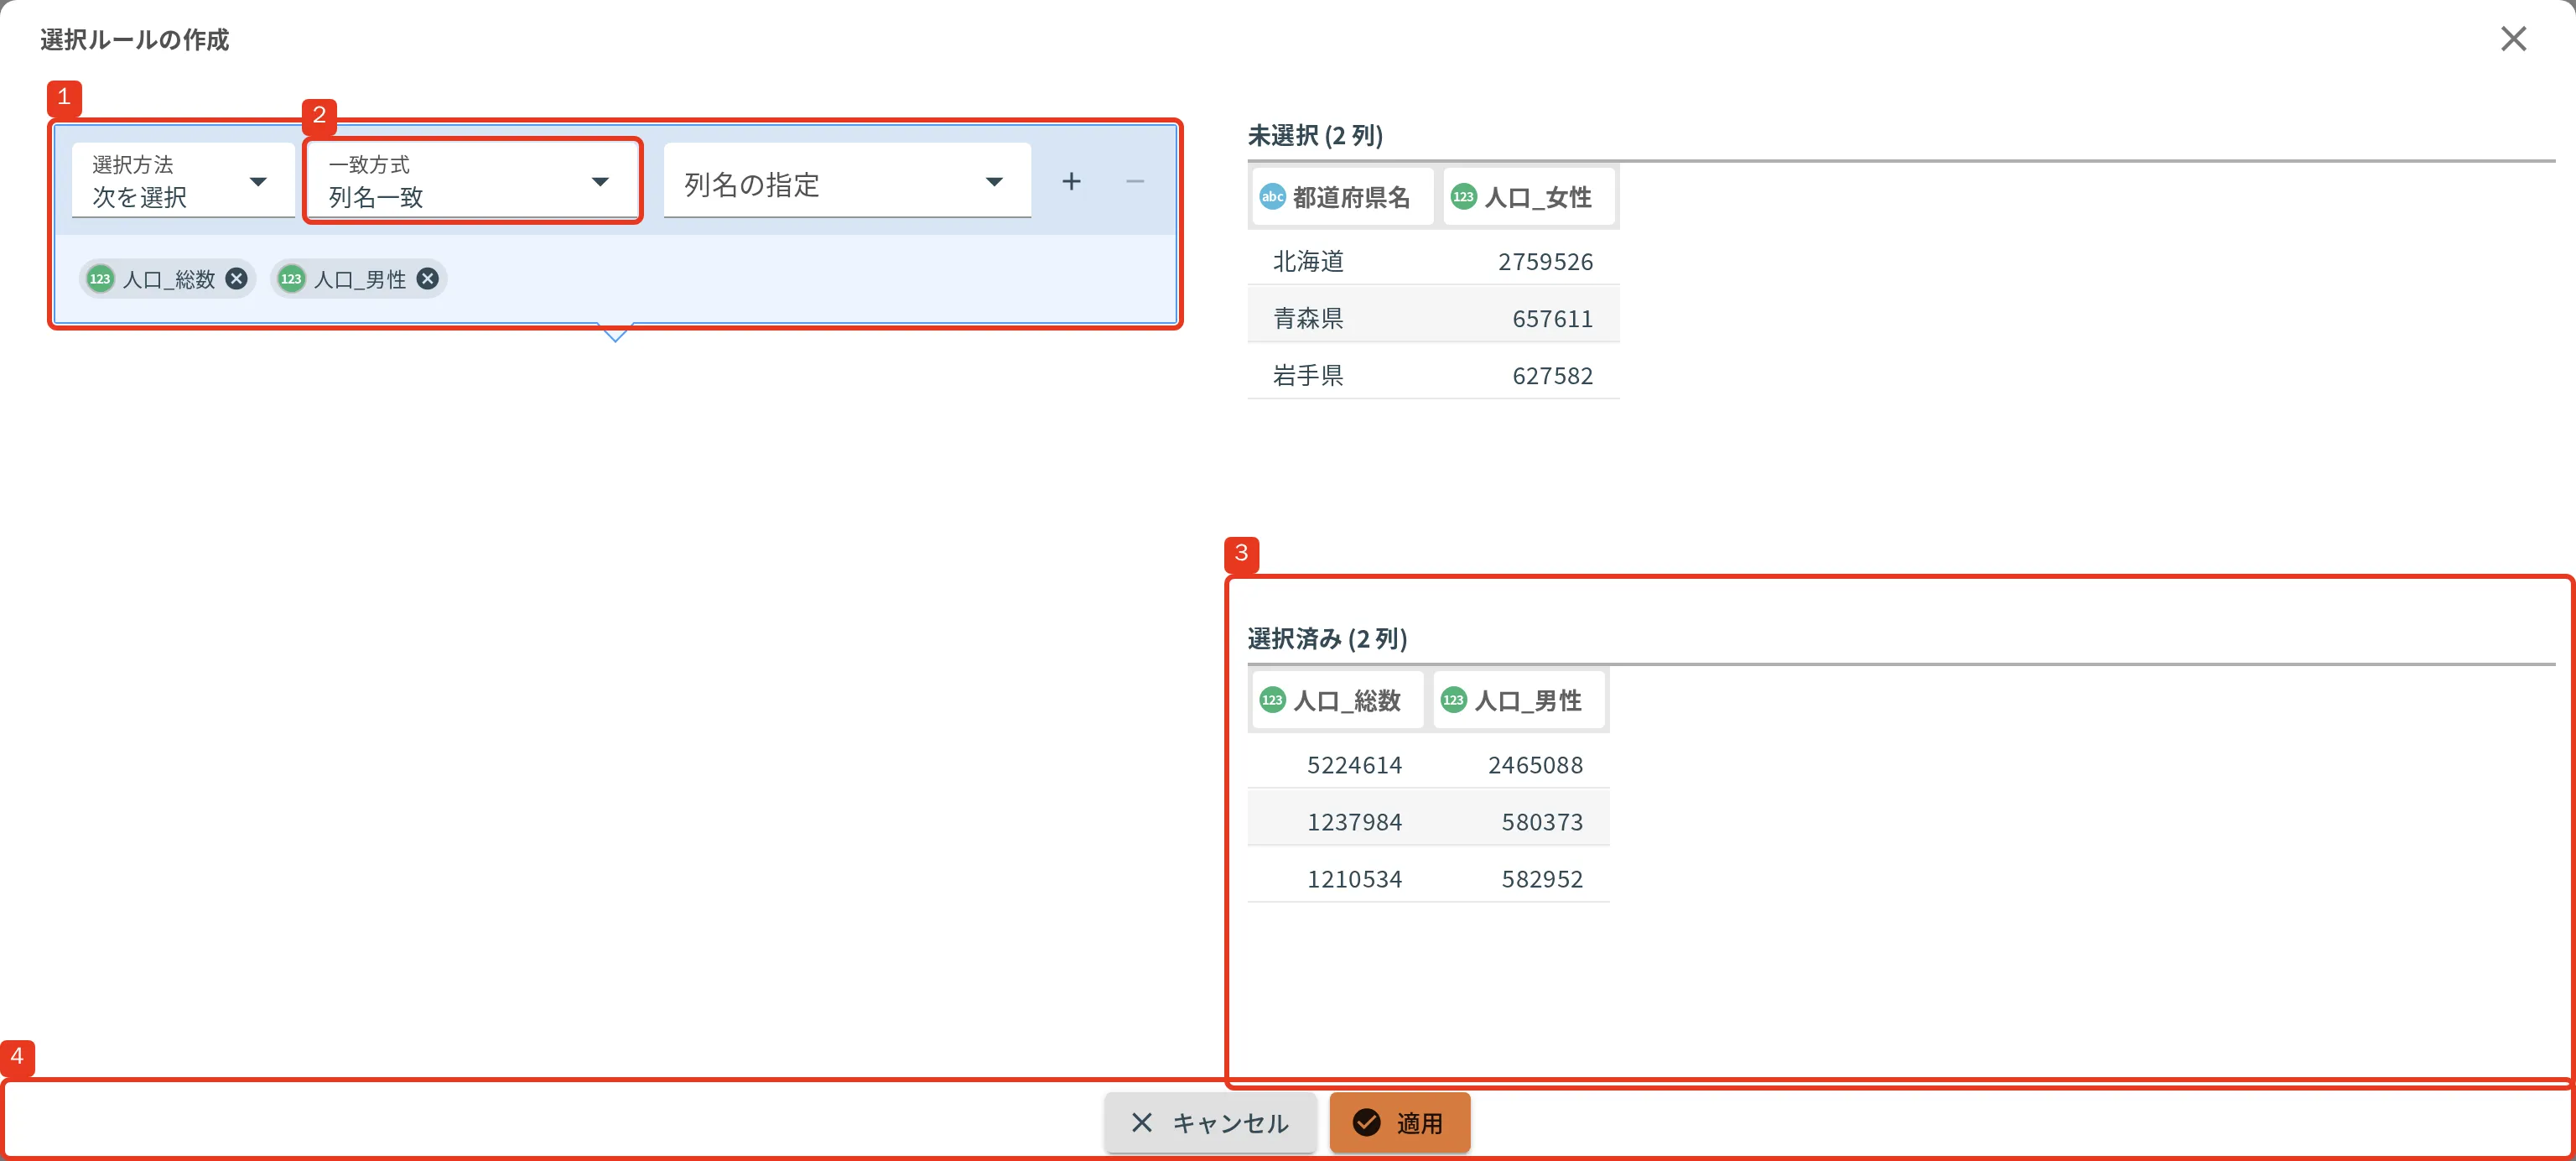The width and height of the screenshot is (2576, 1161).
Task: Click the value 1237984
Action: pyautogui.click(x=1354, y=822)
